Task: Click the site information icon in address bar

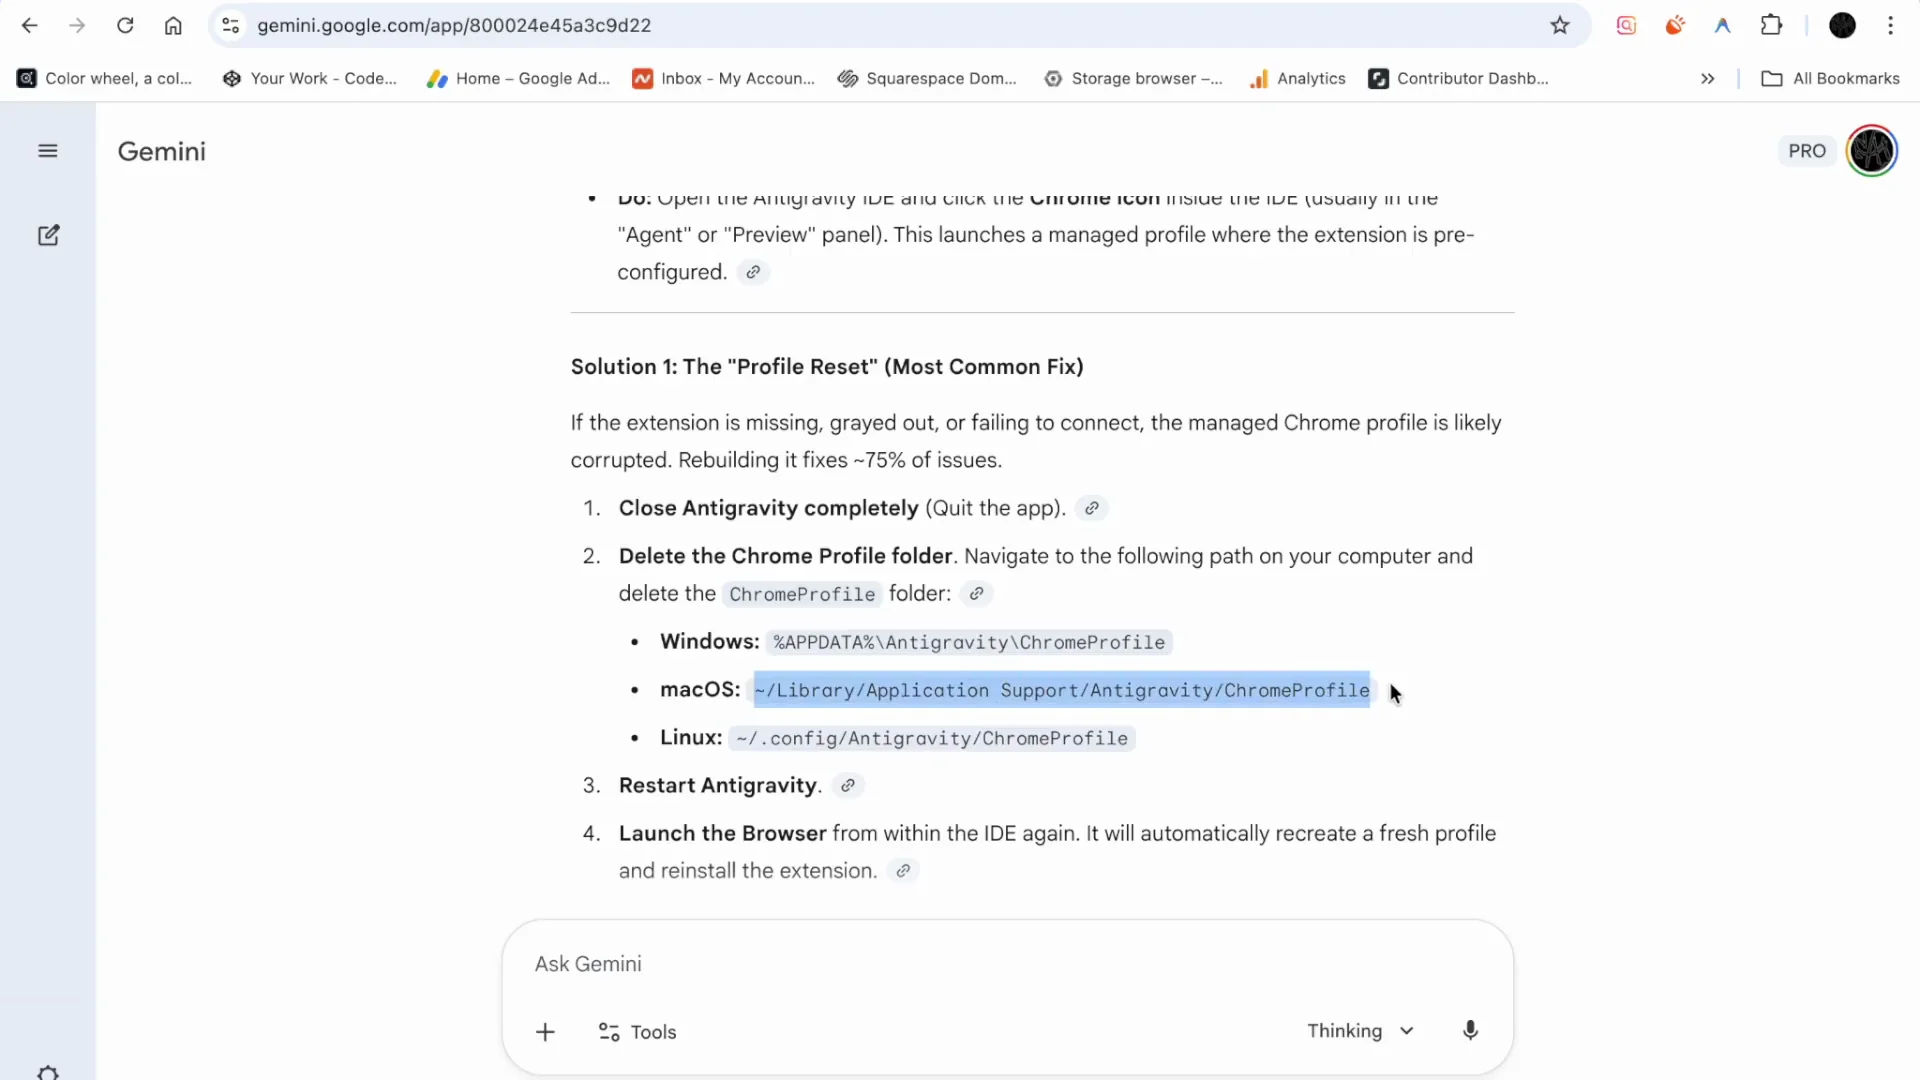Action: point(229,25)
